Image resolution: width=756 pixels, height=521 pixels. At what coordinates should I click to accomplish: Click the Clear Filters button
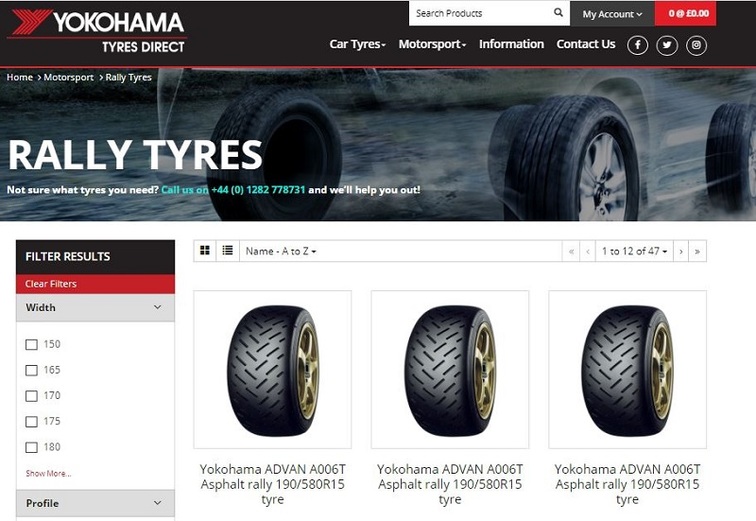coord(95,284)
